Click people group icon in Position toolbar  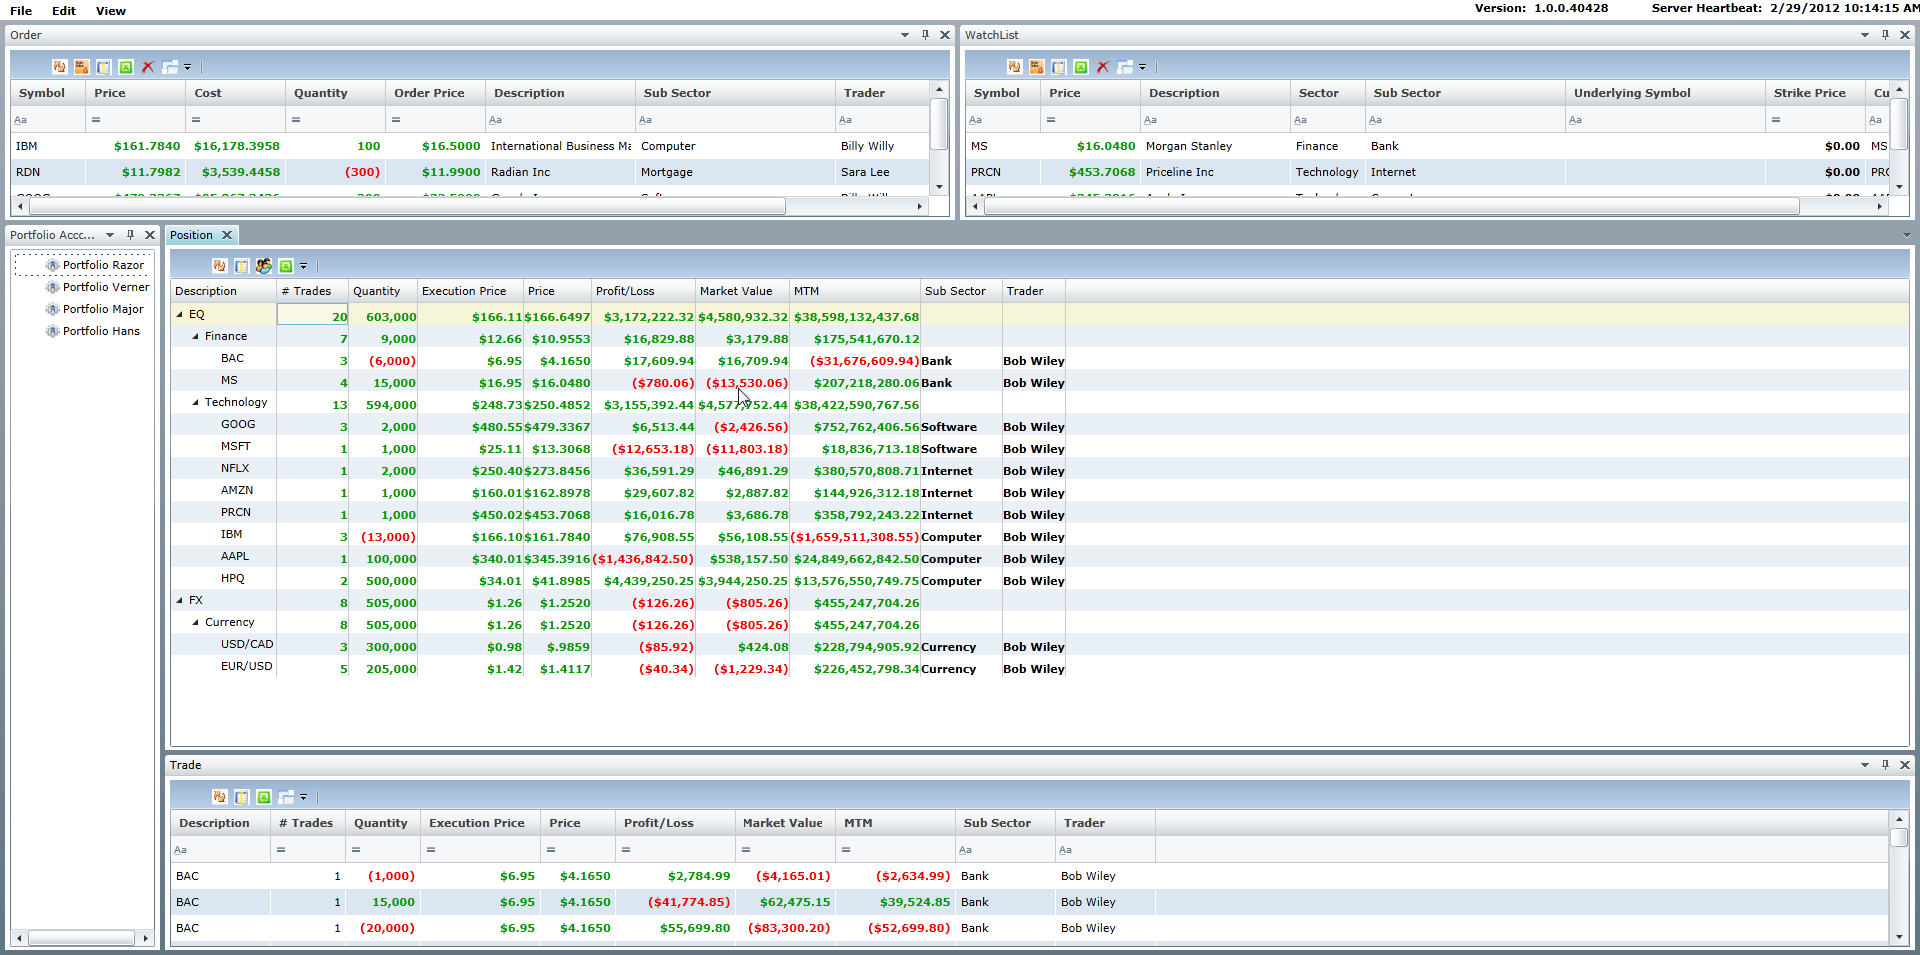(x=264, y=266)
